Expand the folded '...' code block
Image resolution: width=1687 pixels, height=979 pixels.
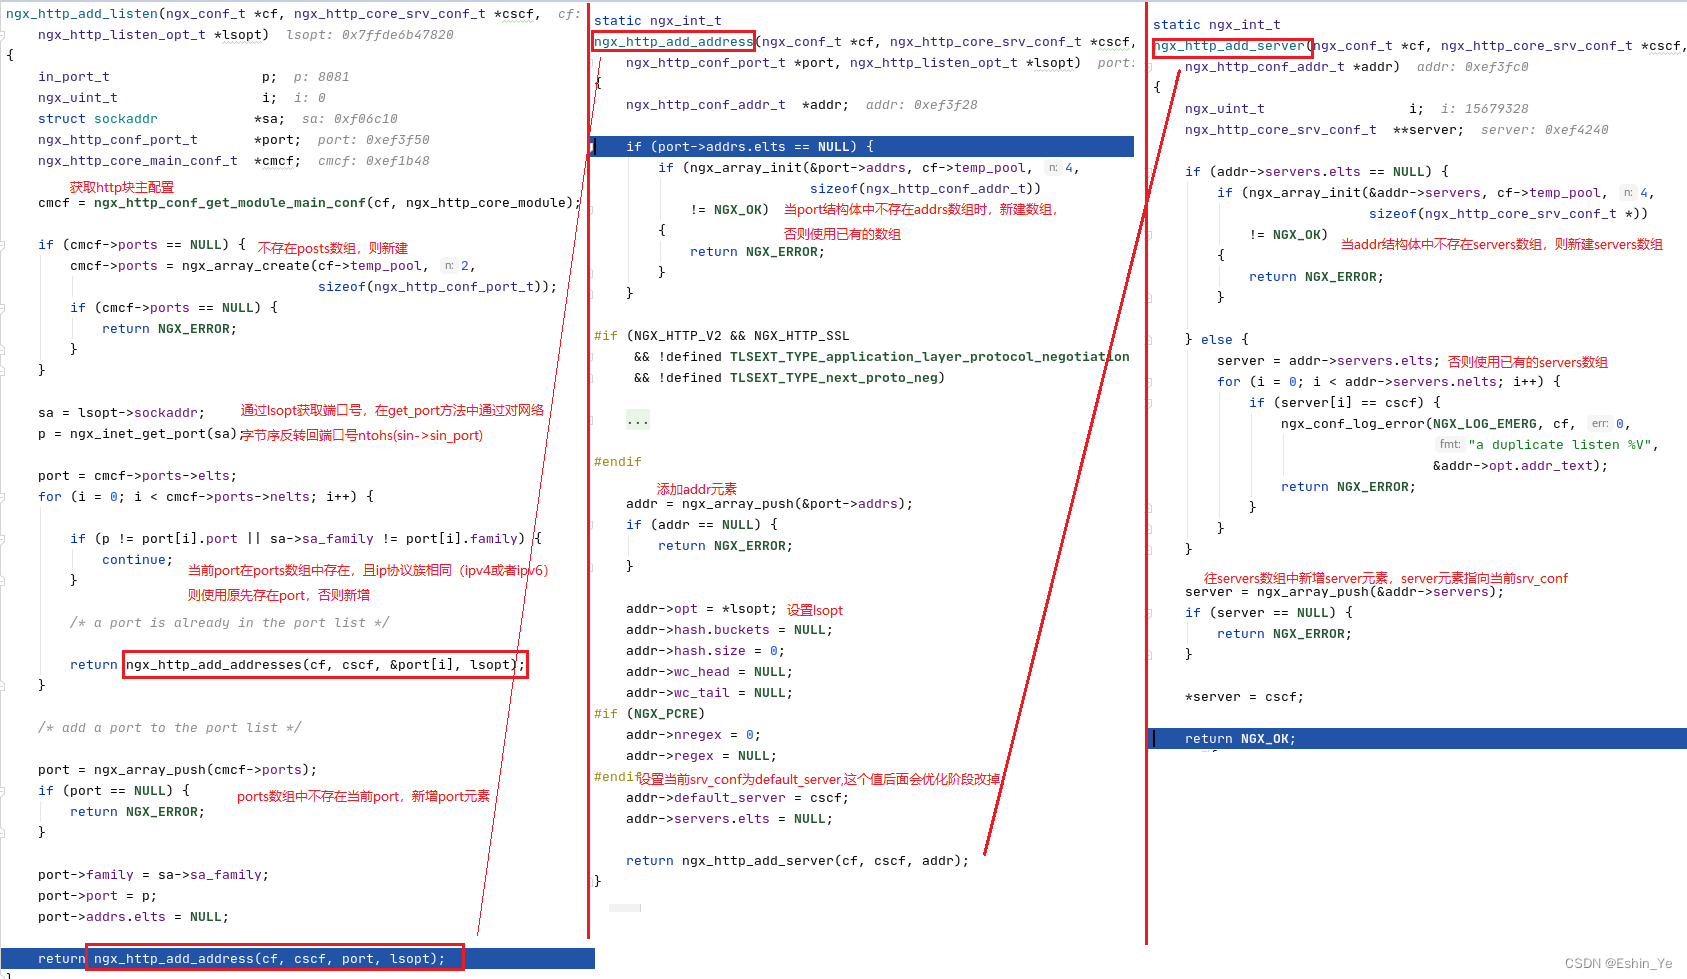[637, 419]
